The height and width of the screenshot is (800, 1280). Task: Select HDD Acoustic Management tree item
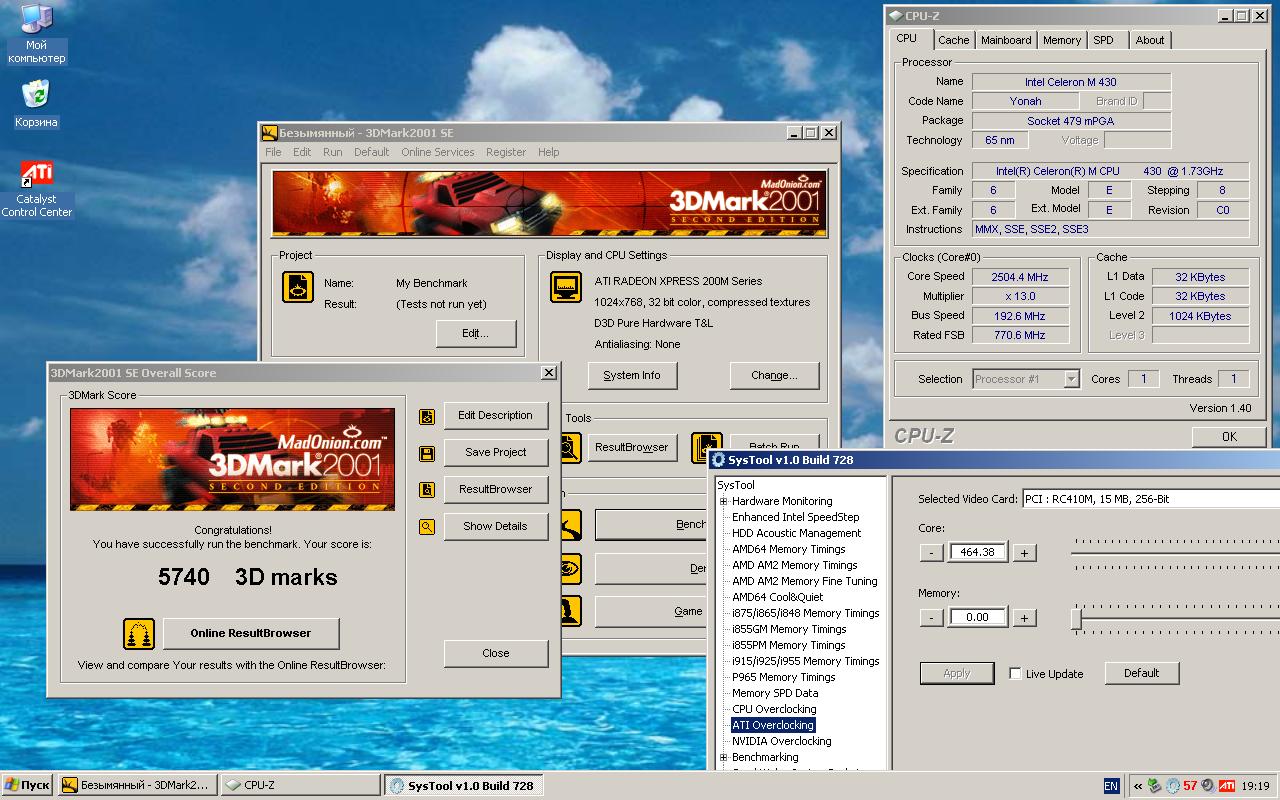[796, 534]
